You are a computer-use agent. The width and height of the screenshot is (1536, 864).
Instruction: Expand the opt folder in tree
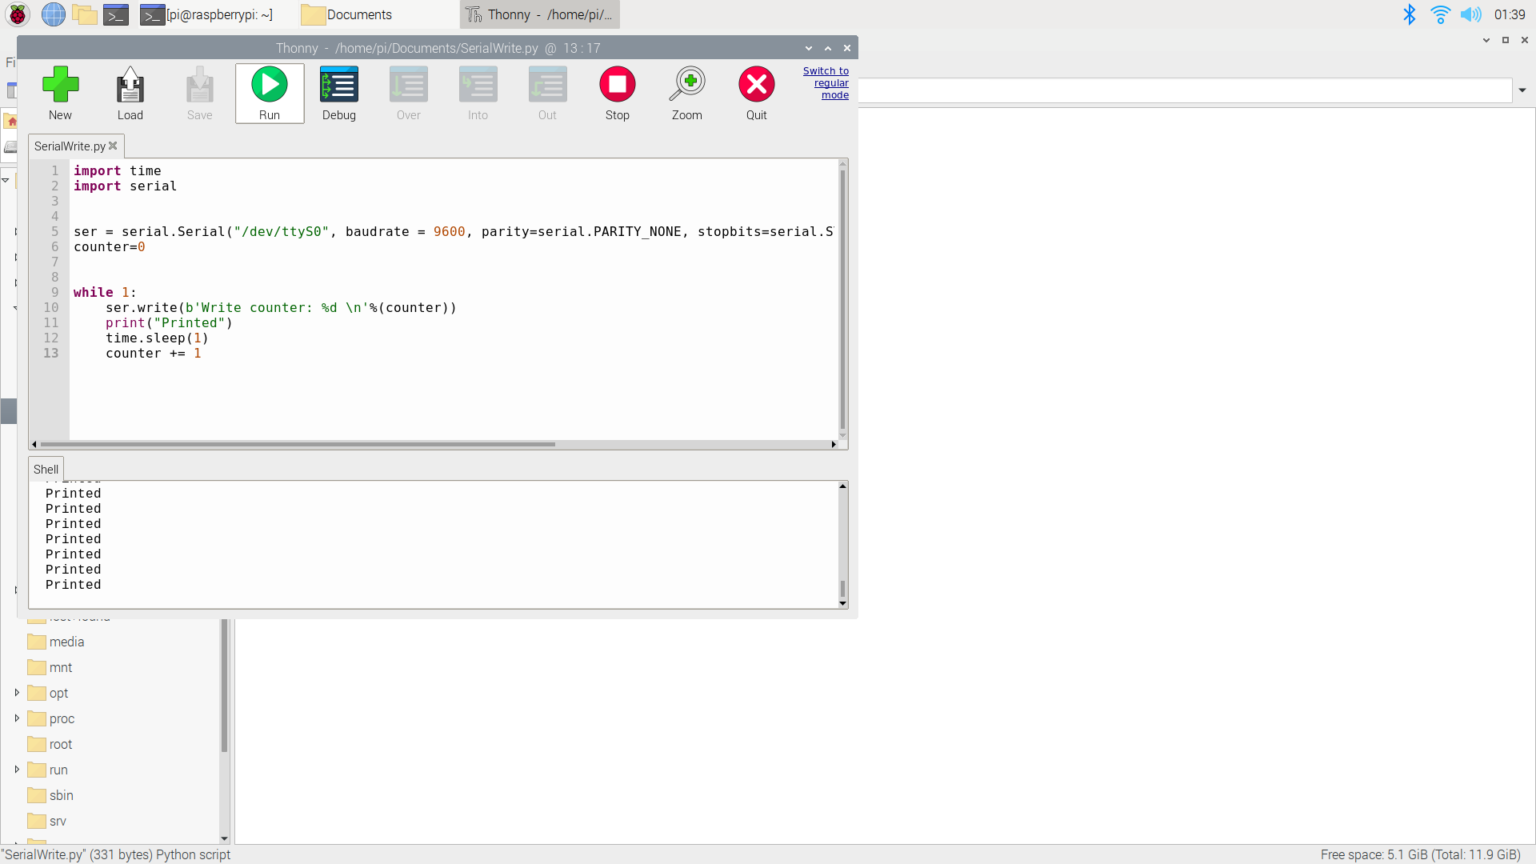point(16,692)
